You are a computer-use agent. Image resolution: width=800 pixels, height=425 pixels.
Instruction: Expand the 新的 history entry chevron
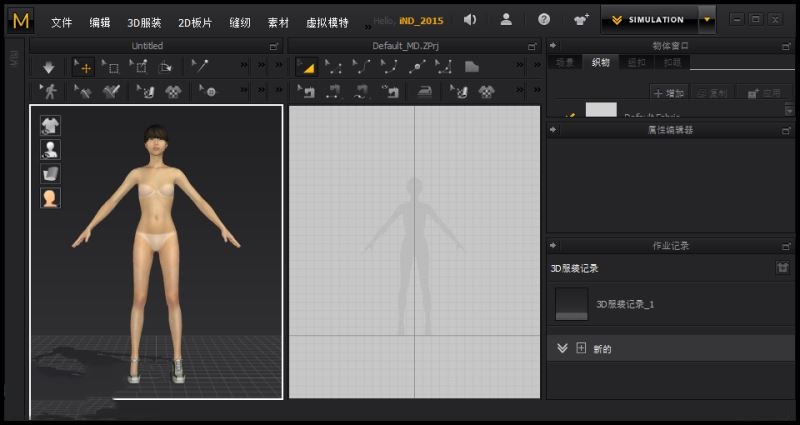click(x=562, y=348)
